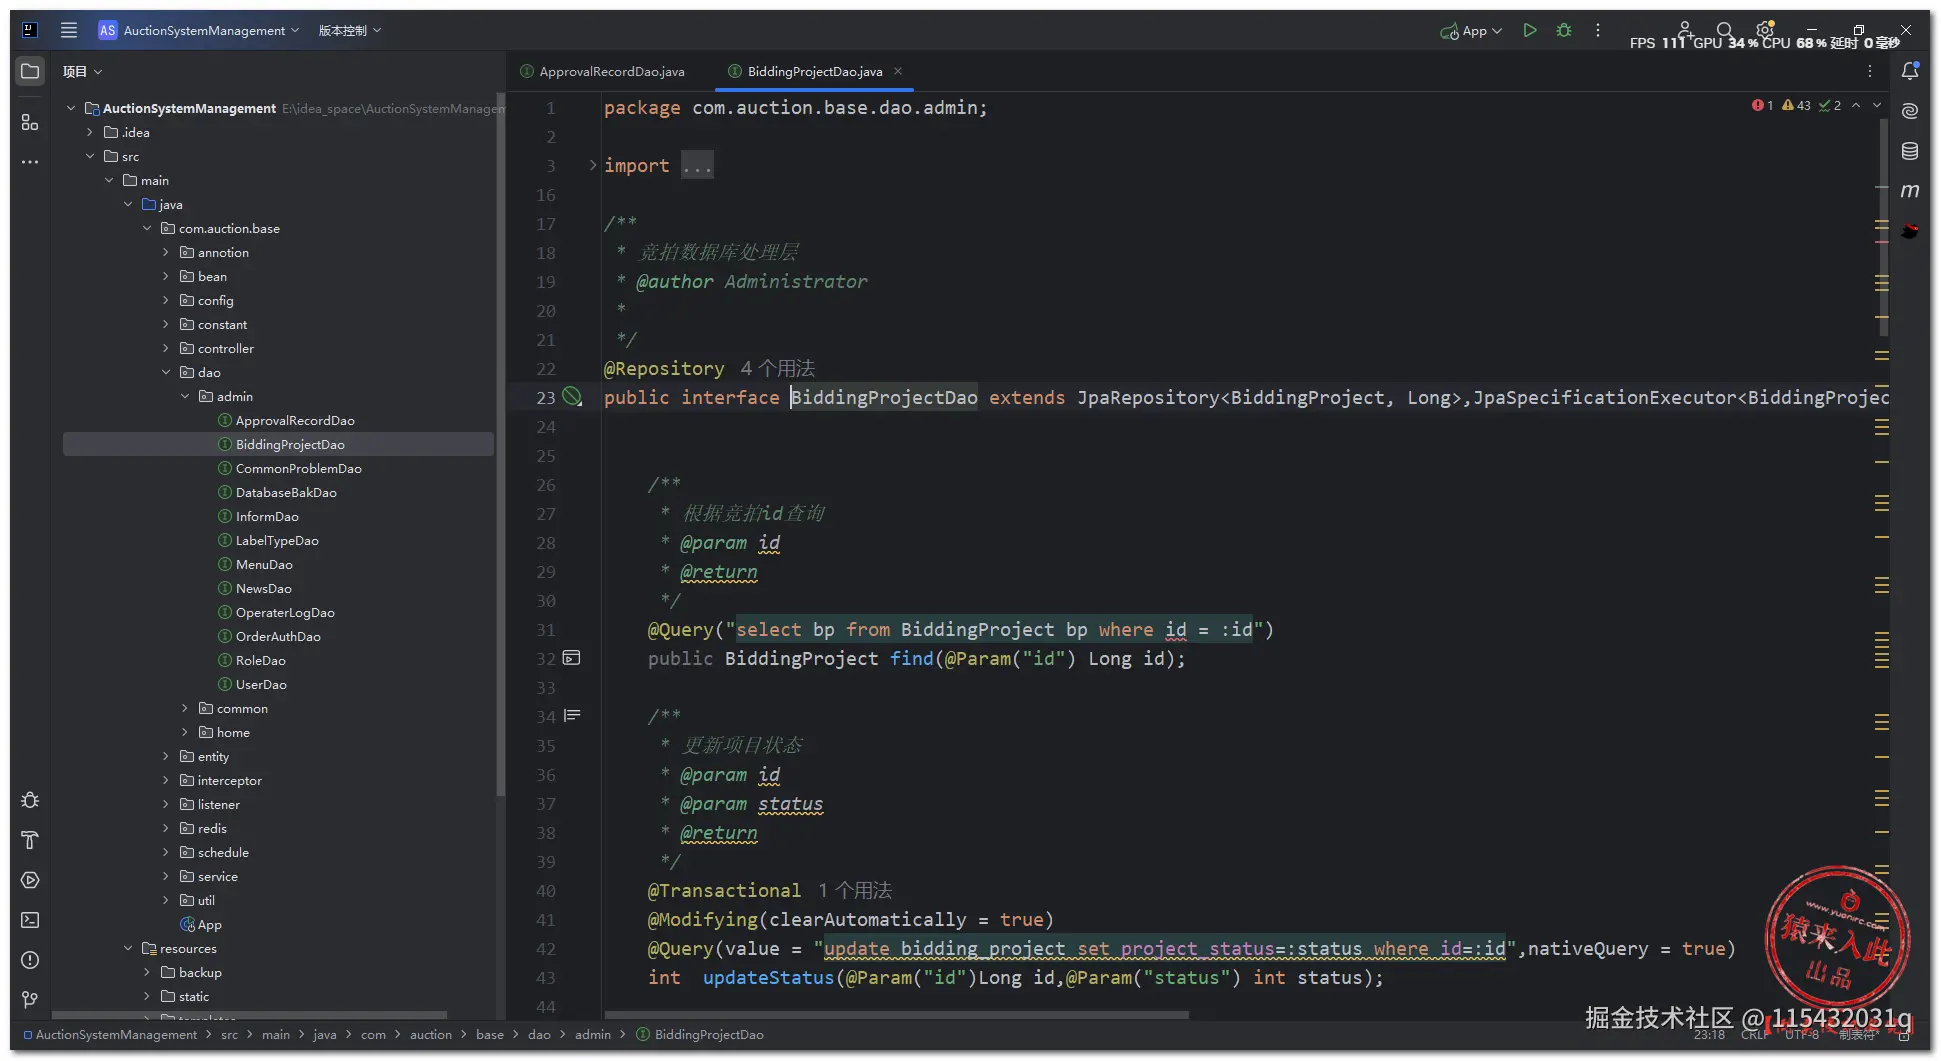Click the gutter icon on line 23
This screenshot has width=1941, height=1061.
click(572, 397)
